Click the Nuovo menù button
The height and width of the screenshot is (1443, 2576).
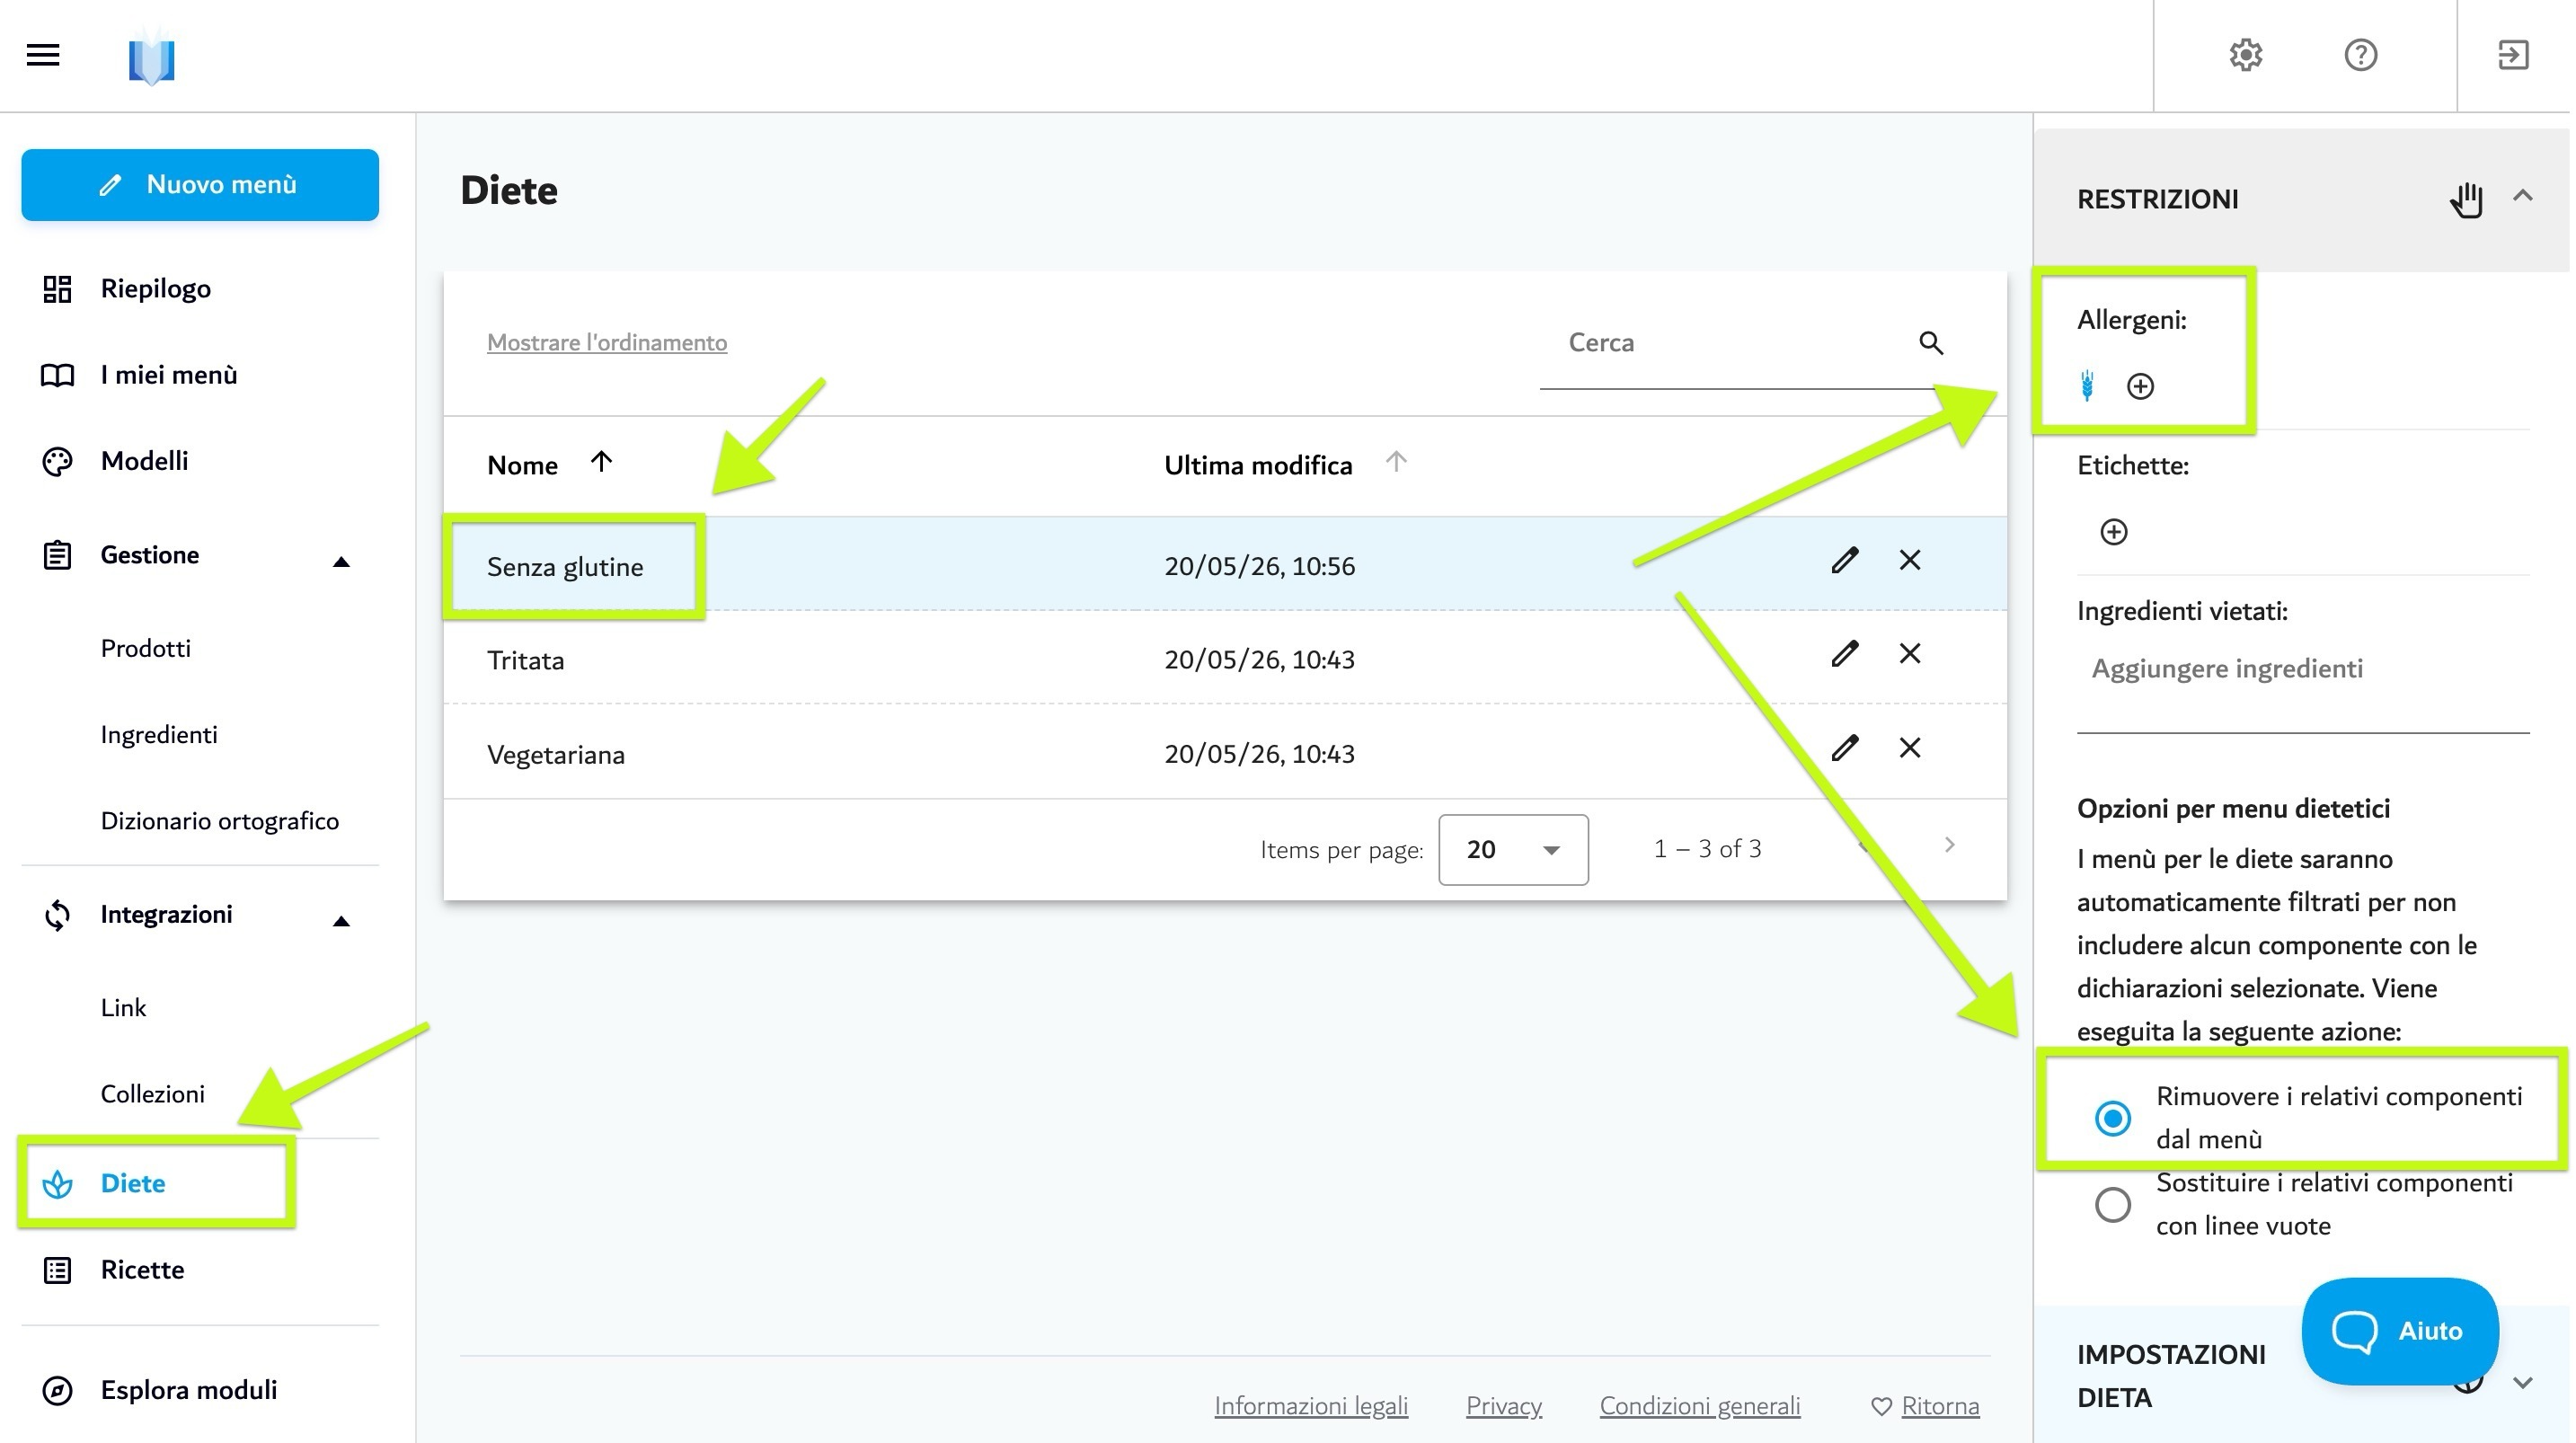[x=200, y=185]
